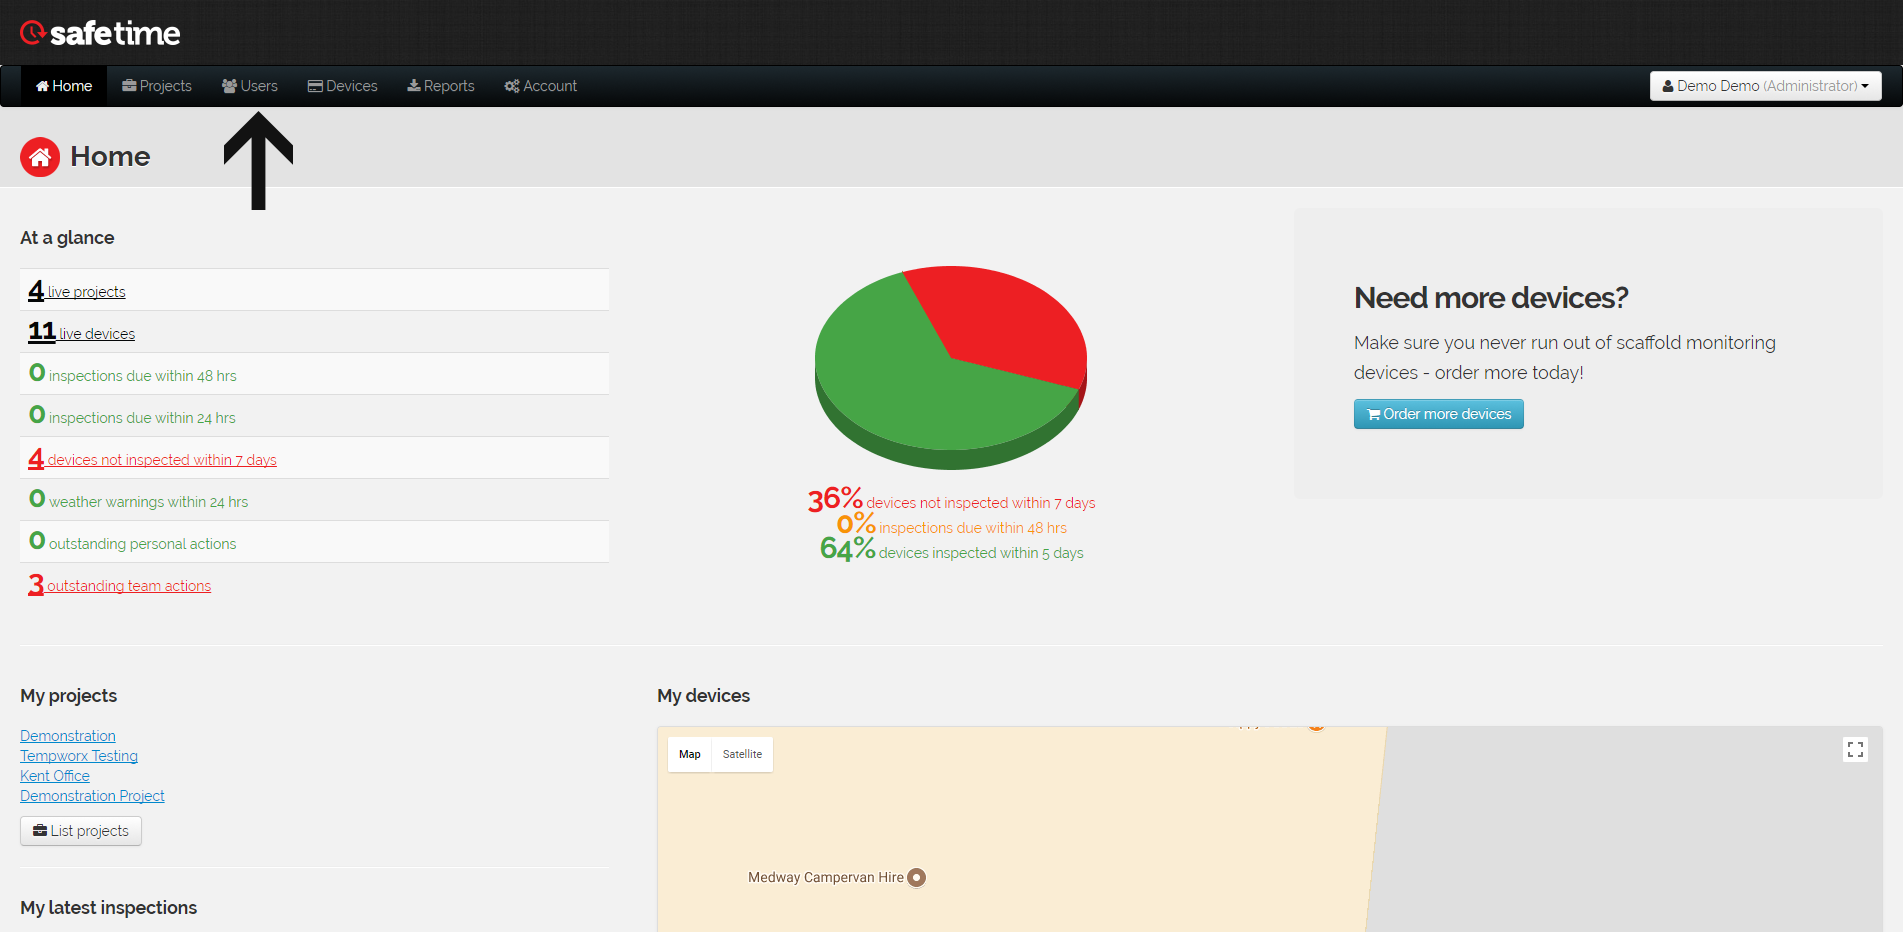Image resolution: width=1903 pixels, height=932 pixels.
Task: View devices not inspected within 7 days
Action: [152, 459]
